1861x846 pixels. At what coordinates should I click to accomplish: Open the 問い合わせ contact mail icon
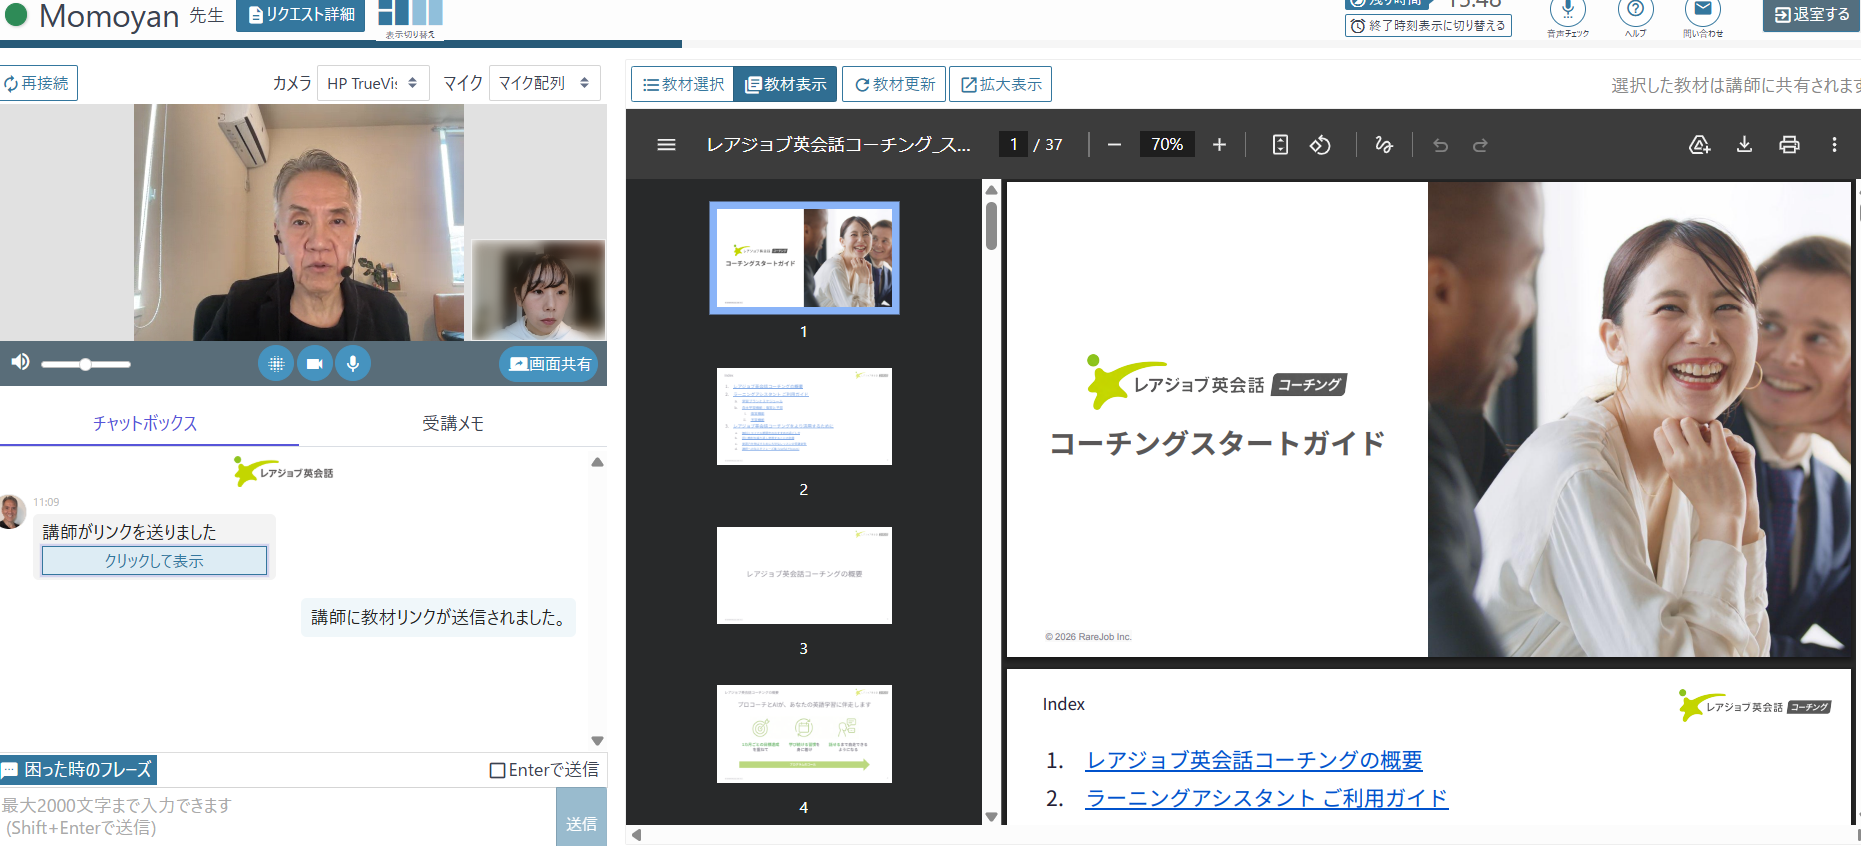click(x=1703, y=18)
